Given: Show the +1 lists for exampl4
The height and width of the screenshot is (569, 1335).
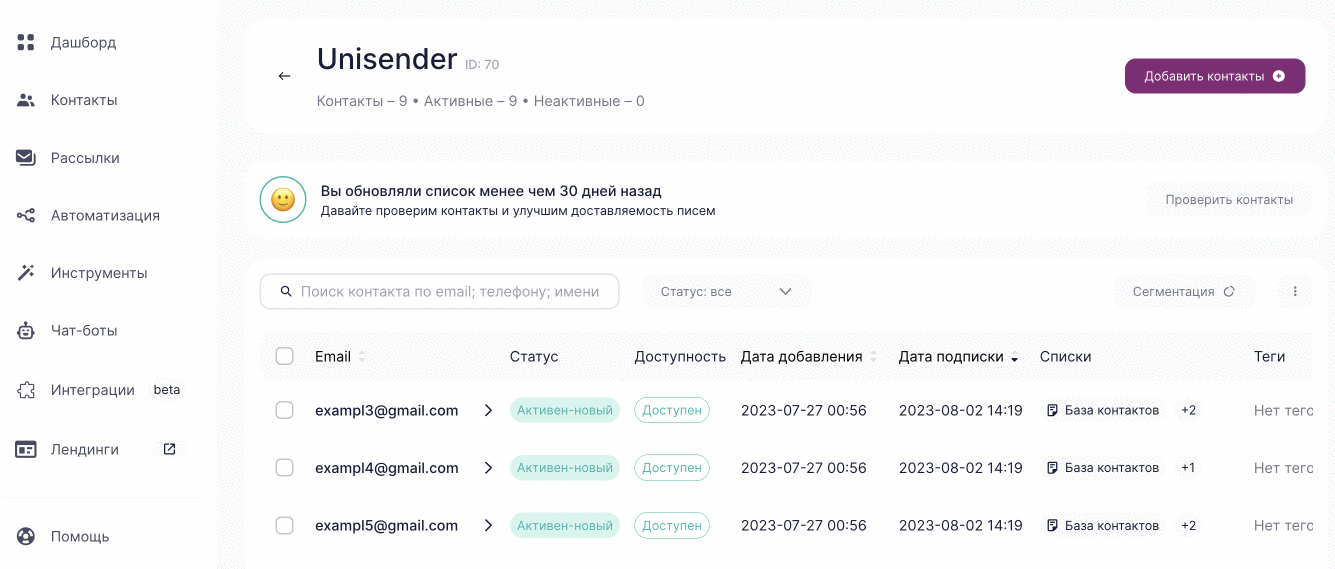Looking at the screenshot, I should [x=1188, y=467].
